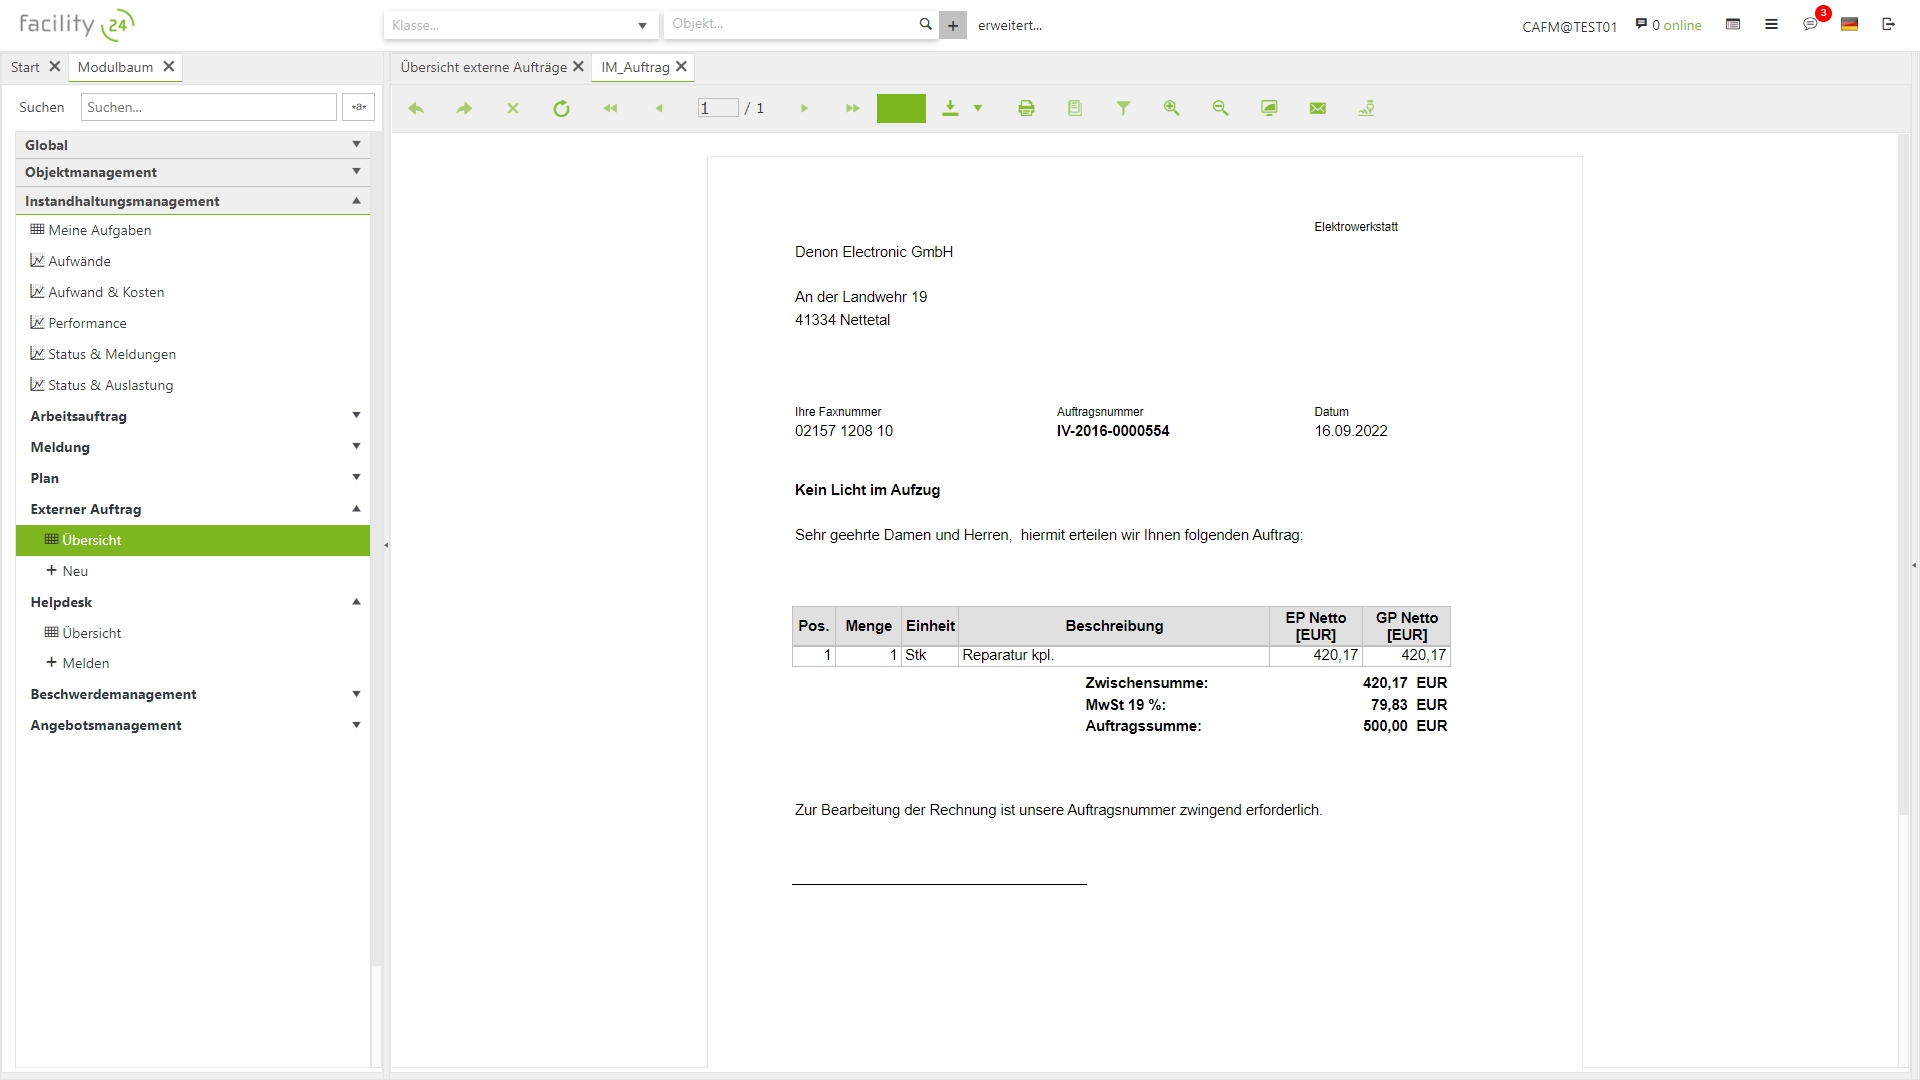Send report via email icon
The height and width of the screenshot is (1080, 1920).
click(1317, 108)
